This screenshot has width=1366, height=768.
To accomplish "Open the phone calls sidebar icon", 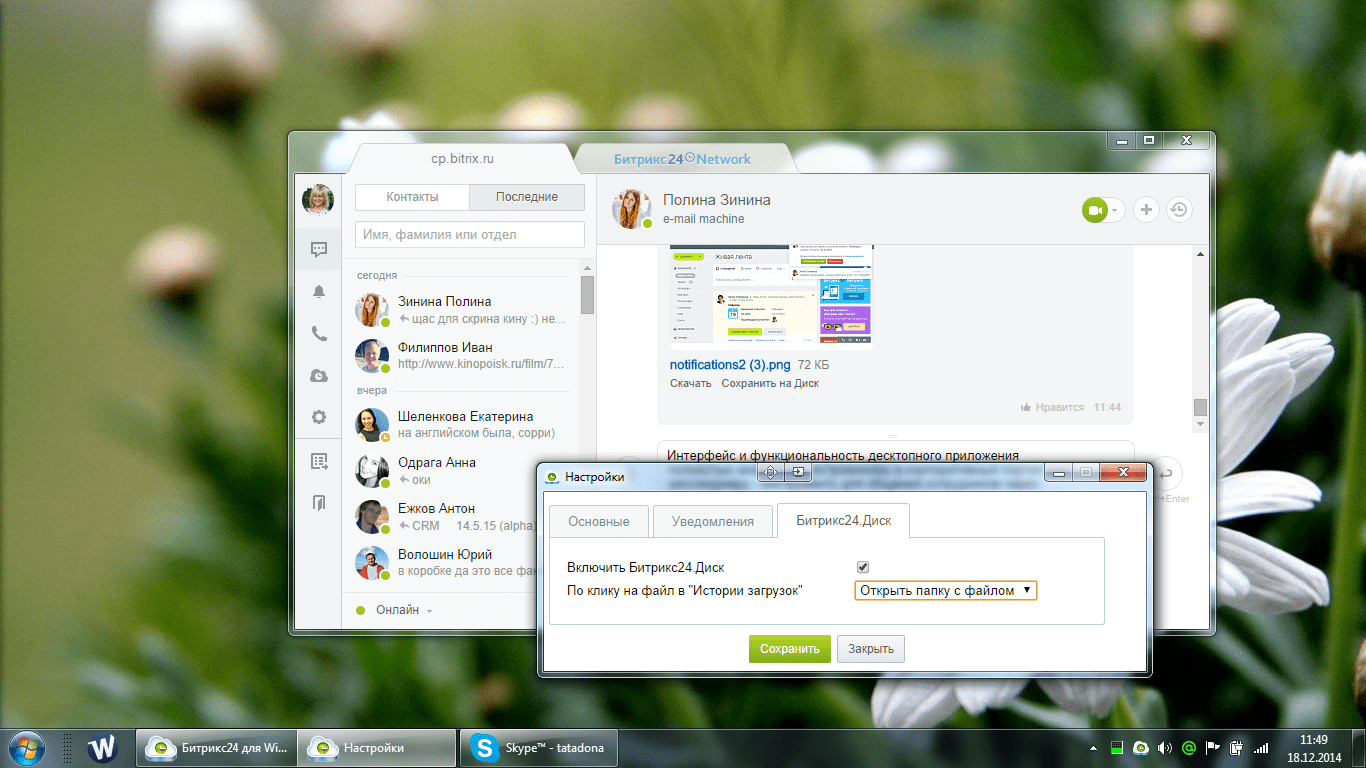I will pyautogui.click(x=319, y=334).
